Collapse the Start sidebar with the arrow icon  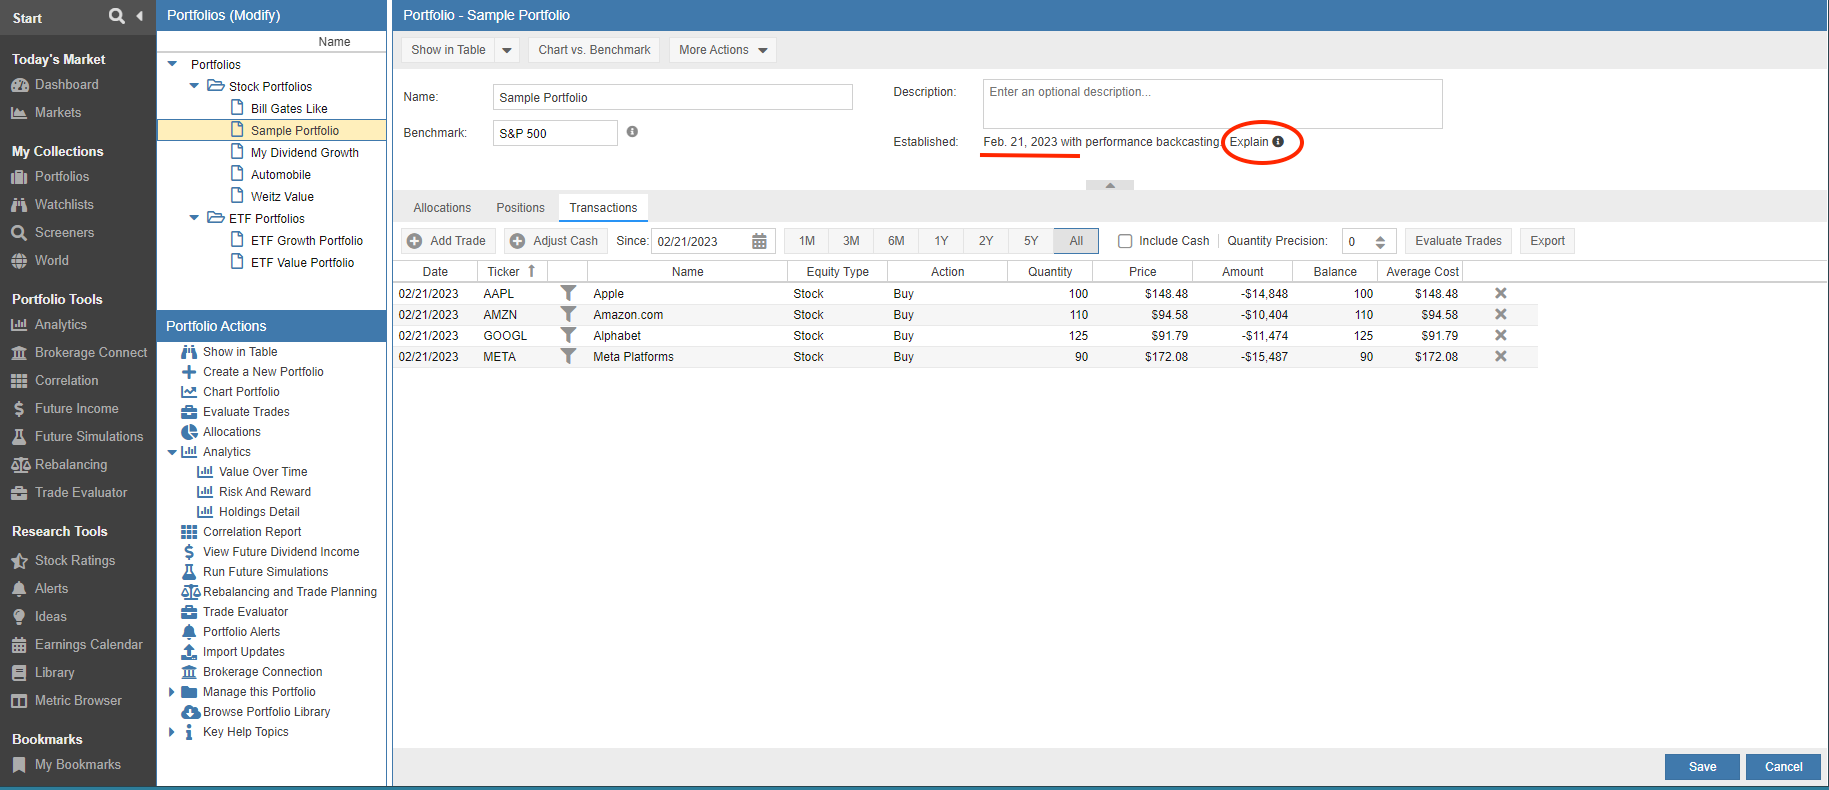coord(139,16)
